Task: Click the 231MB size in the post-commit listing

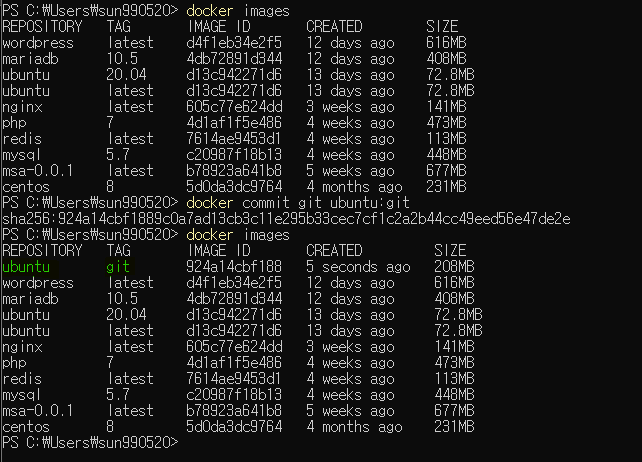Action: pos(454,427)
